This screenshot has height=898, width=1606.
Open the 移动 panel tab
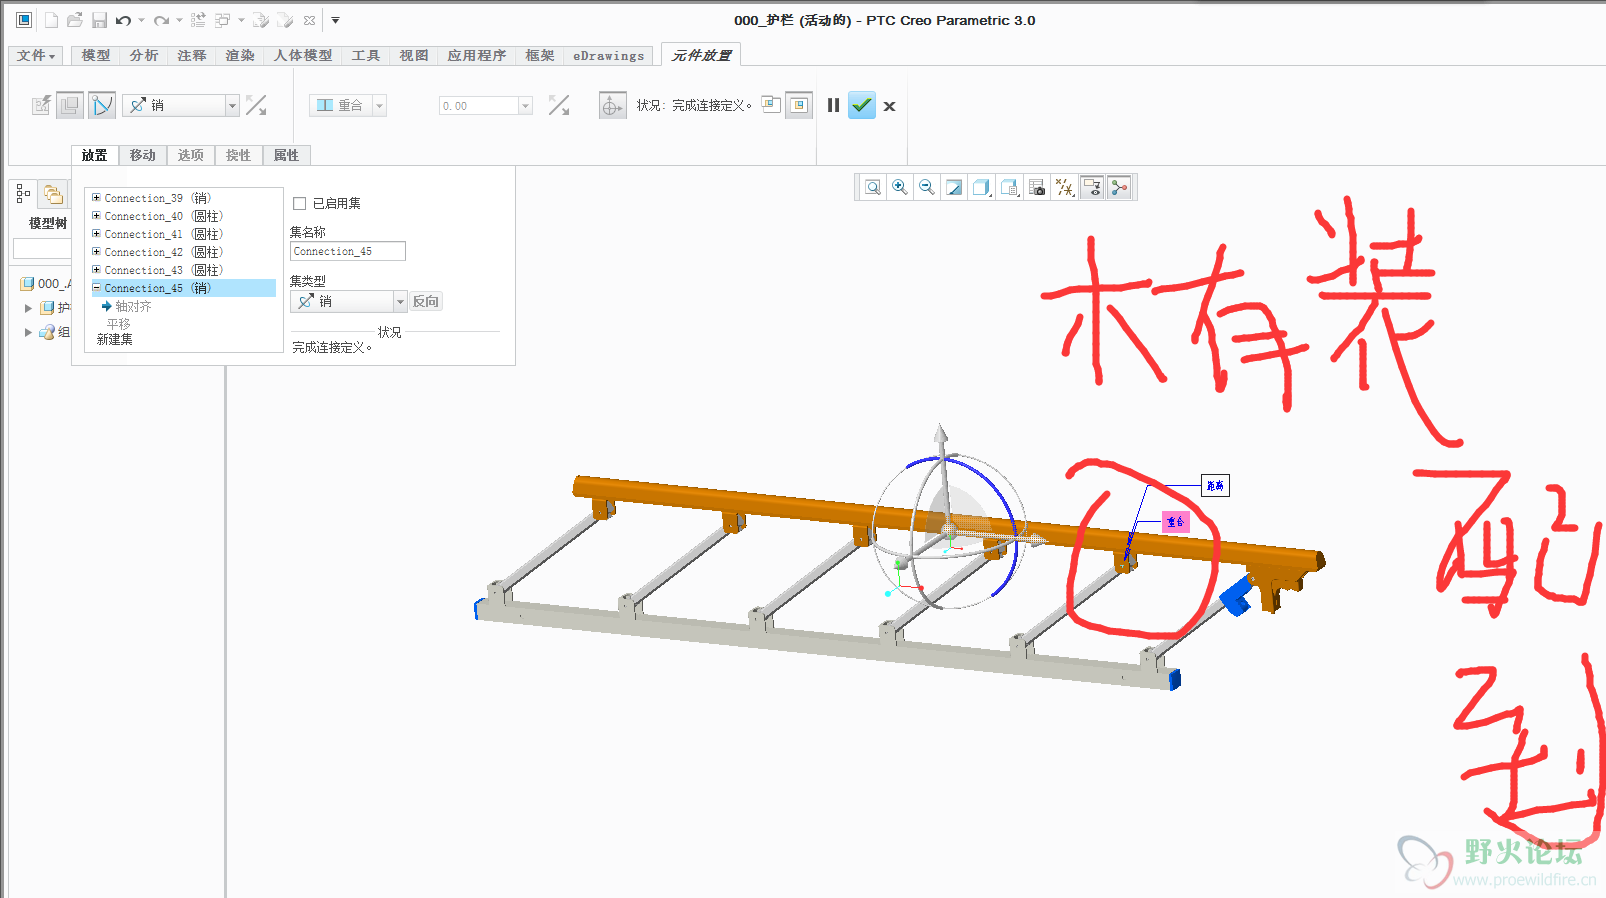coord(143,155)
